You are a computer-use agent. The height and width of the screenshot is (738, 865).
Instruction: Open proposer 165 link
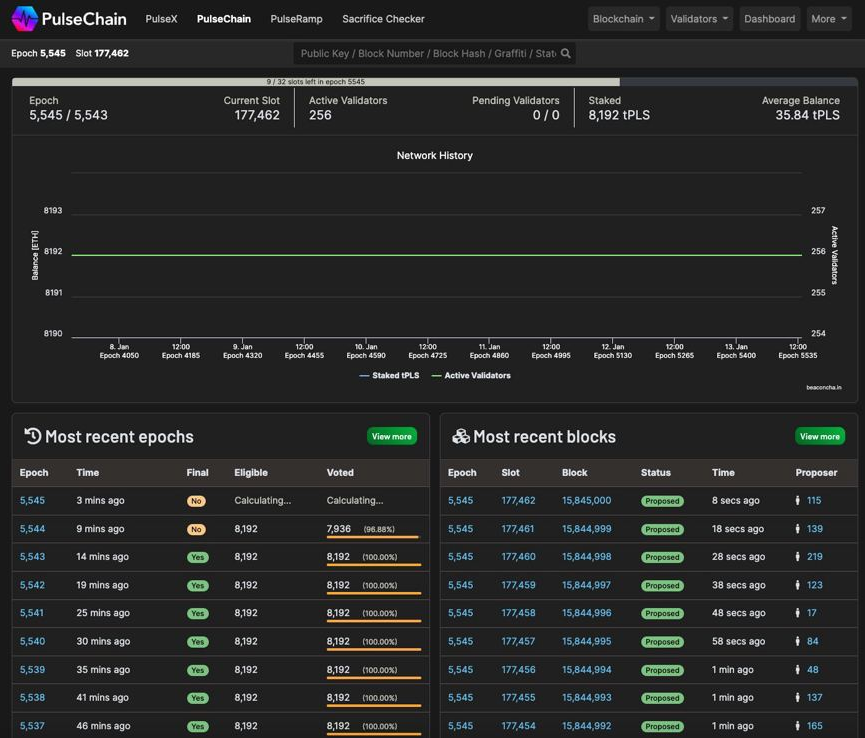[x=815, y=726]
